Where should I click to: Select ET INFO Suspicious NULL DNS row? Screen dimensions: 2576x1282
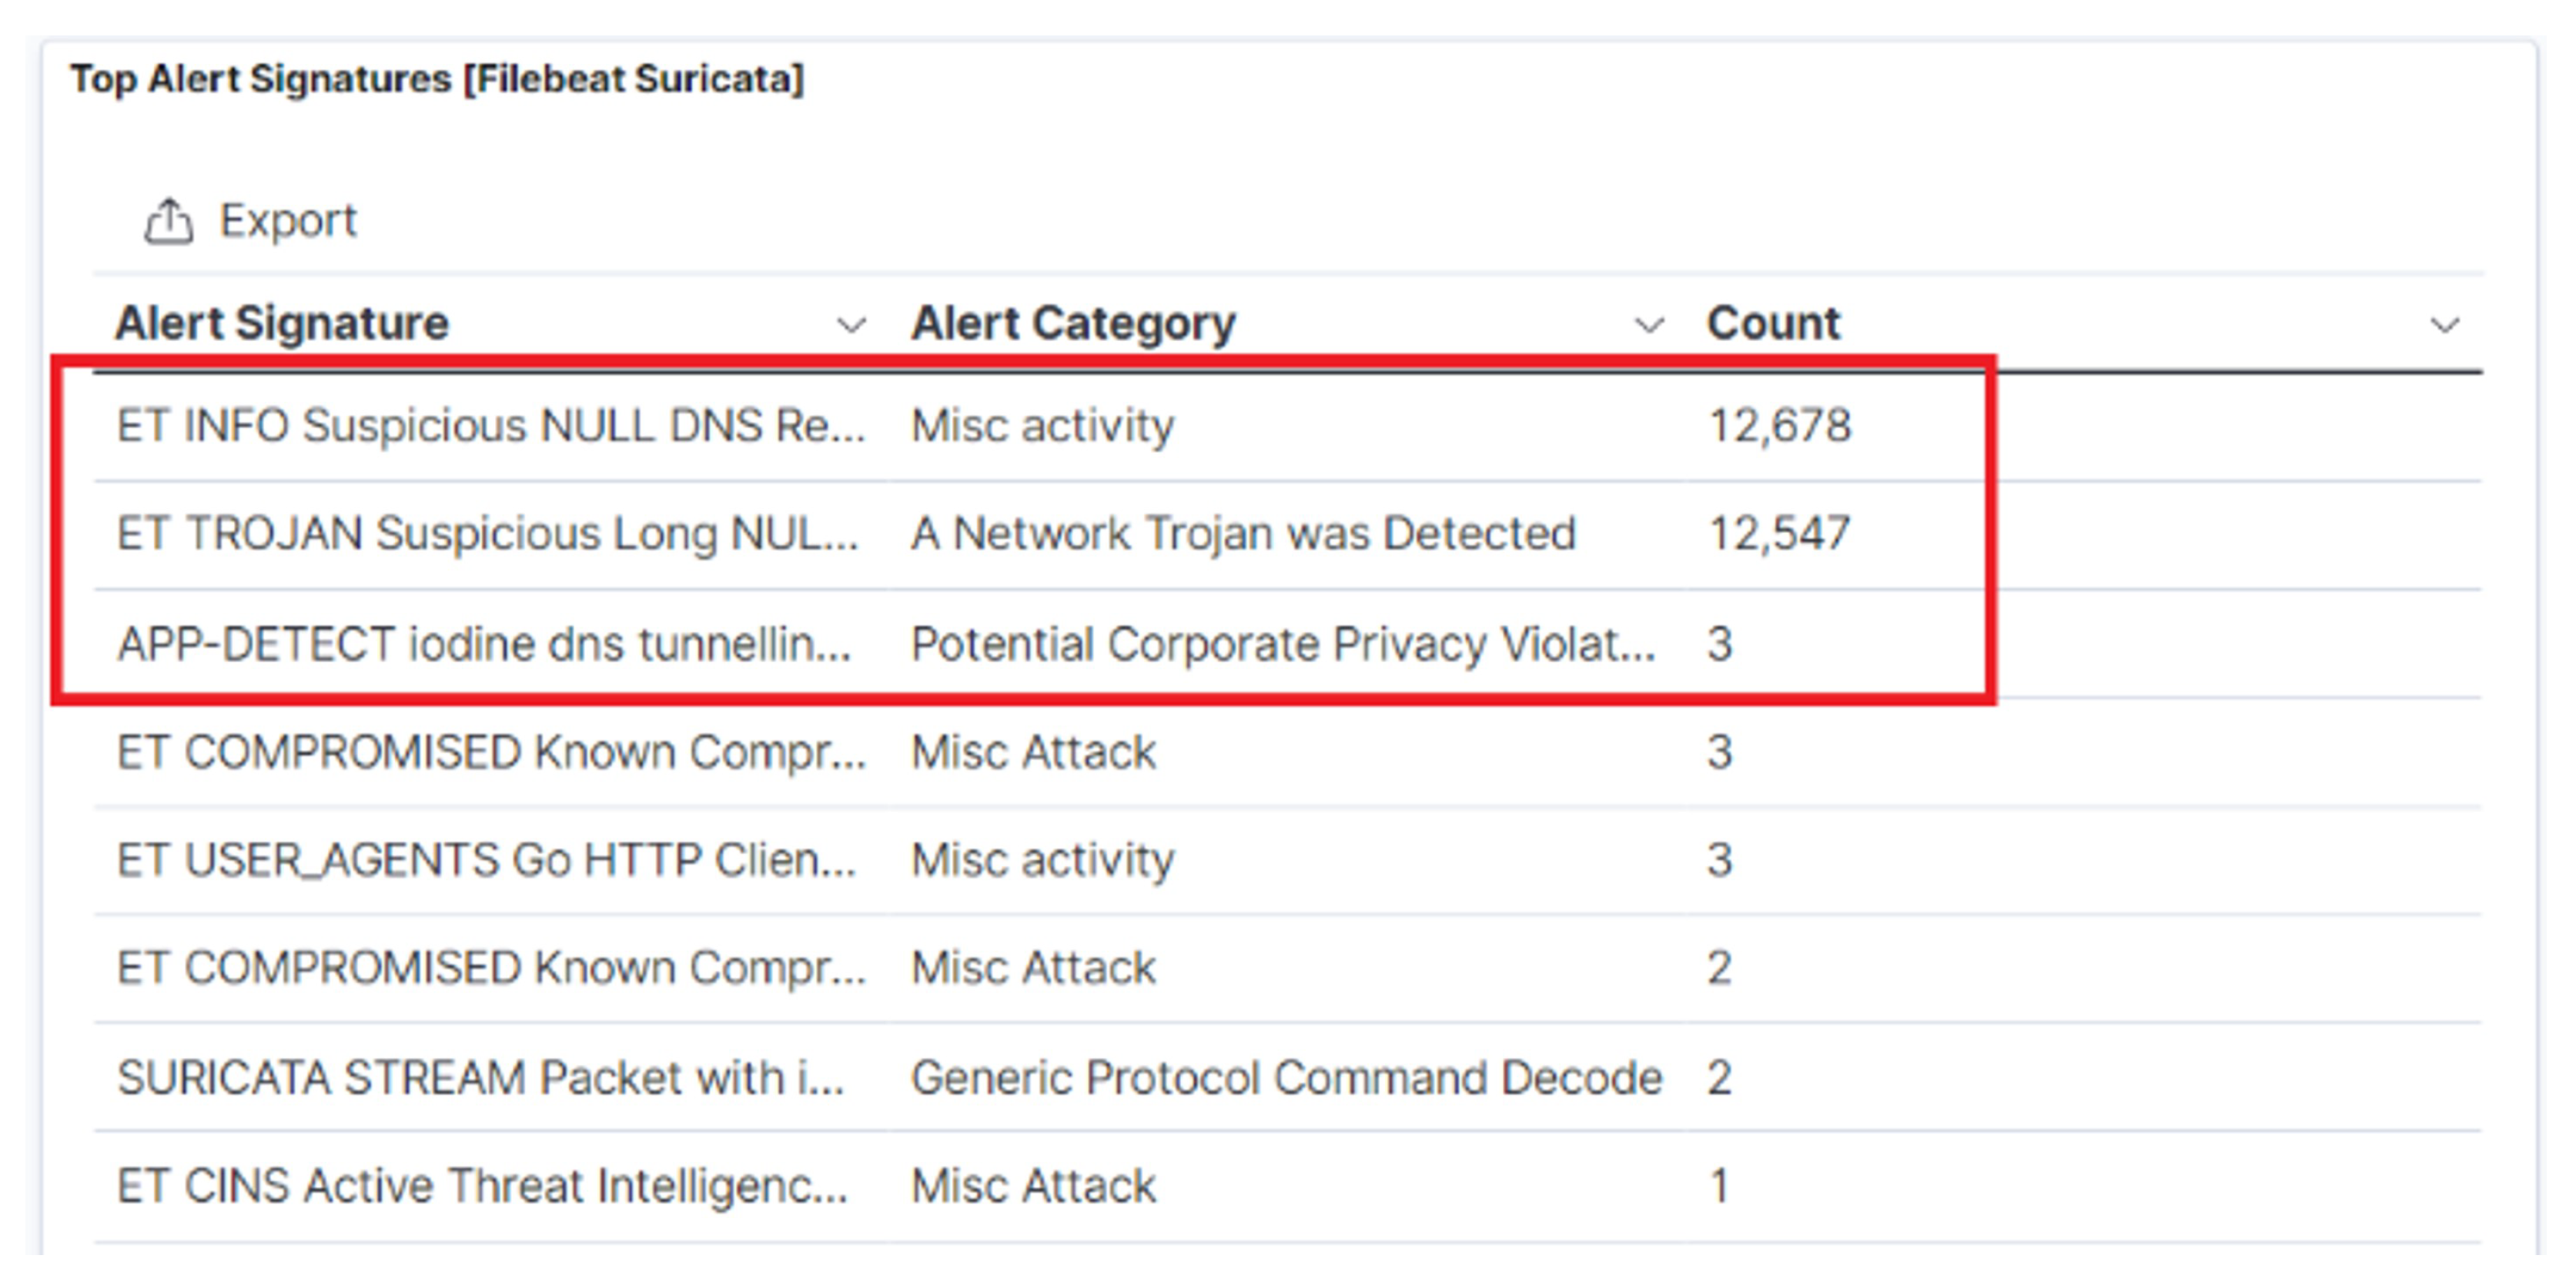tap(490, 426)
